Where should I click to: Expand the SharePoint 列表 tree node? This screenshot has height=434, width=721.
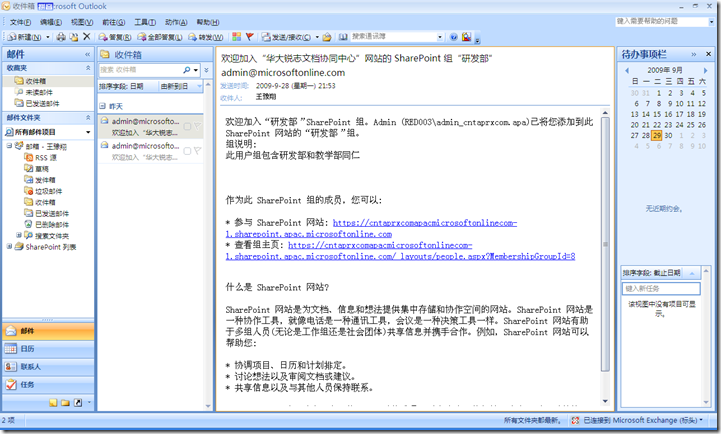click(9, 246)
